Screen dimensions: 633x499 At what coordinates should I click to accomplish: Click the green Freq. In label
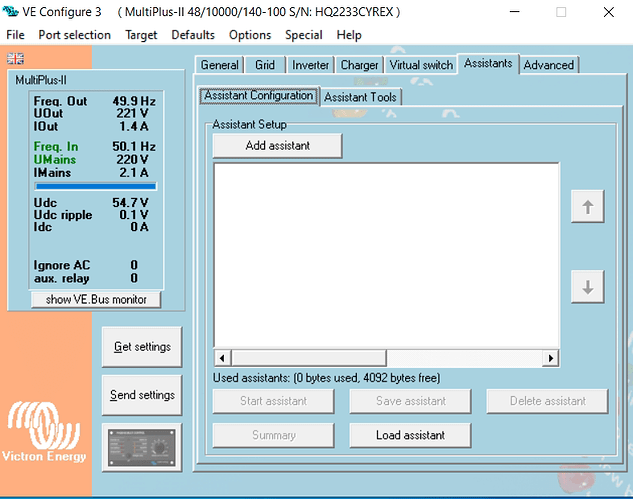click(x=56, y=146)
